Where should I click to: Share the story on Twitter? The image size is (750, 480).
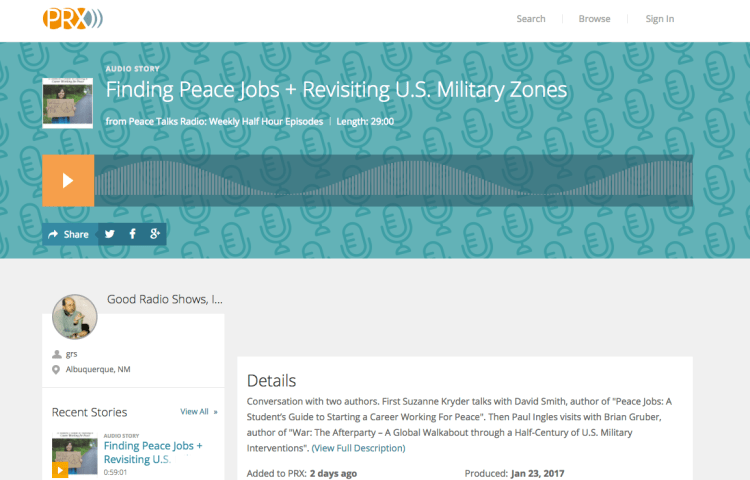point(110,234)
